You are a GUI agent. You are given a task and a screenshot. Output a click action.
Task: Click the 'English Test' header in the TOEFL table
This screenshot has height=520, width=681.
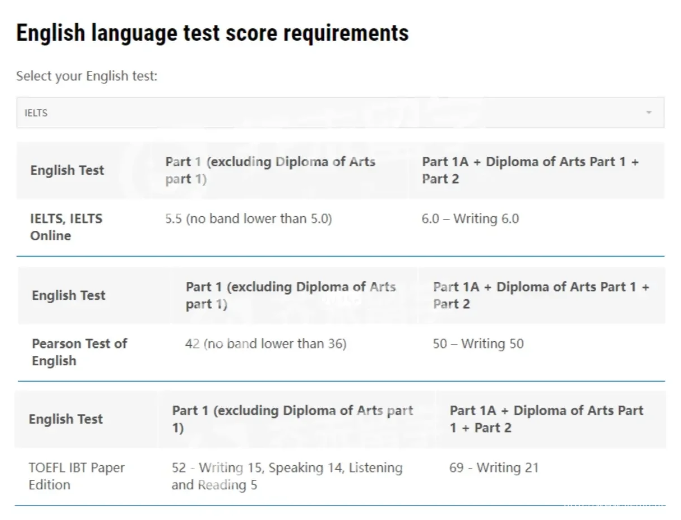point(65,419)
